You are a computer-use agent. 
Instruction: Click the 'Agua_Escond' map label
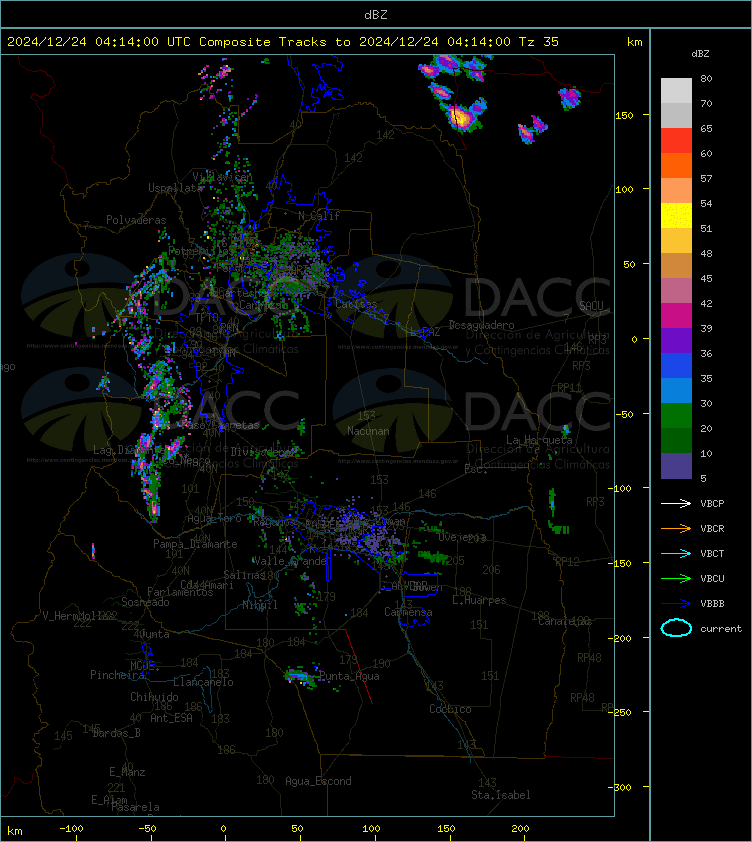coord(319,781)
